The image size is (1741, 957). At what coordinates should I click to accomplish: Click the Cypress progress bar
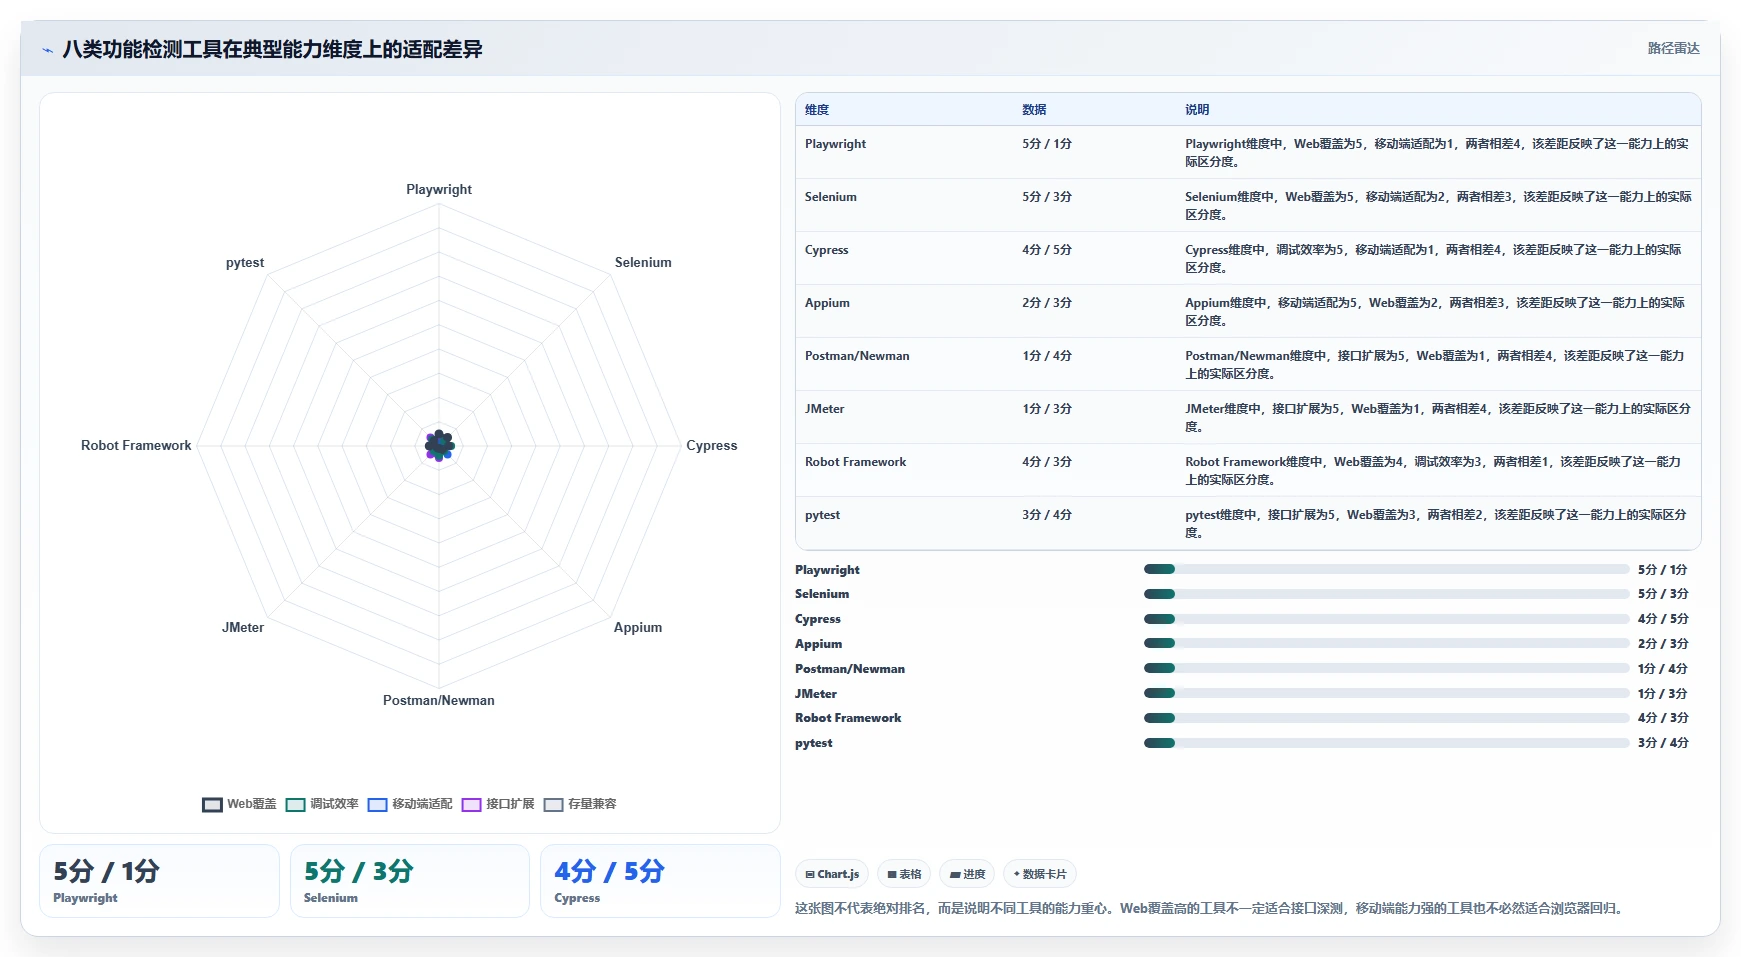click(x=1387, y=619)
